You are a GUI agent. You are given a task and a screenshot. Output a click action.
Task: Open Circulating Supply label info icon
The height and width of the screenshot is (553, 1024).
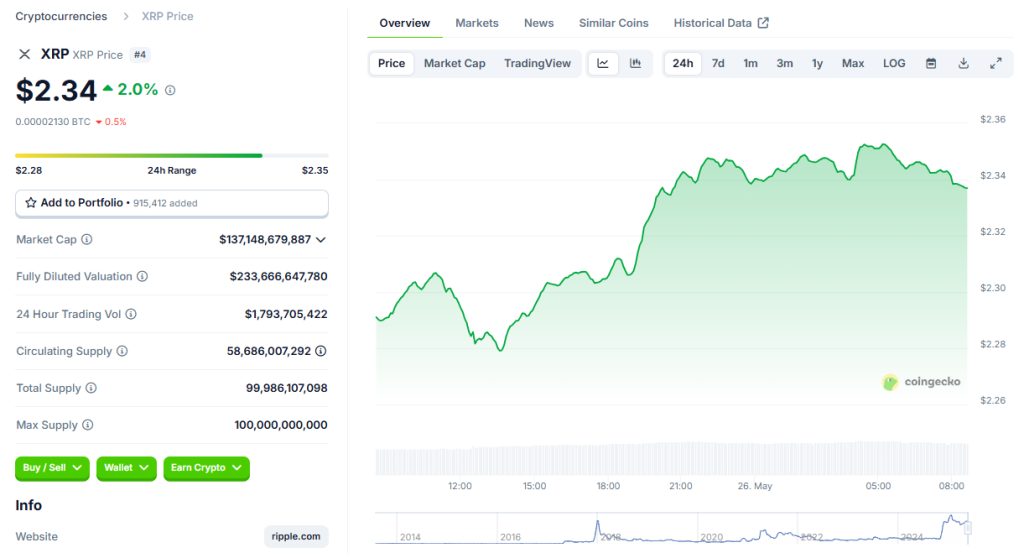pos(122,351)
